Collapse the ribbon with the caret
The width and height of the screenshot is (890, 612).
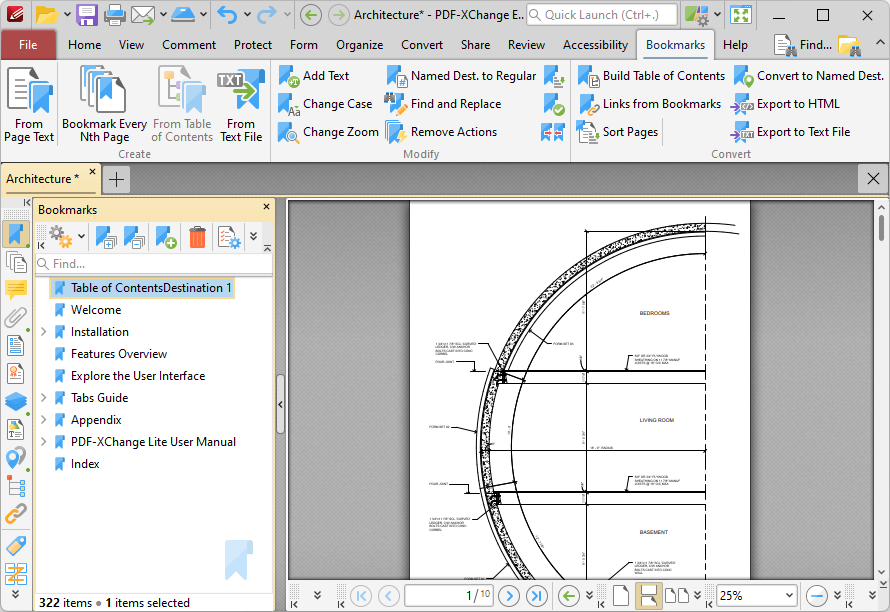point(879,43)
